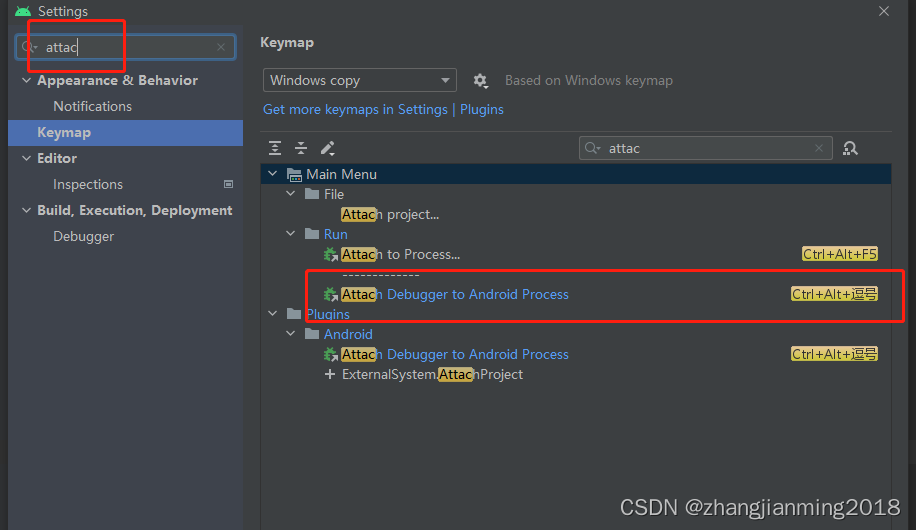
Task: Clear the settings search field
Action: [x=221, y=47]
